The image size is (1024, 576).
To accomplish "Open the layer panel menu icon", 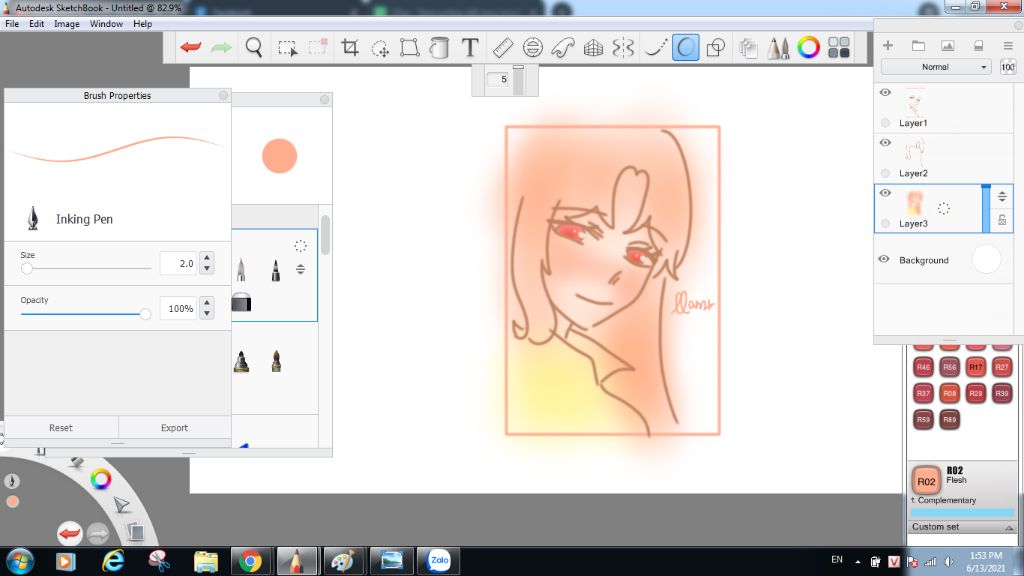I will pyautogui.click(x=1008, y=45).
